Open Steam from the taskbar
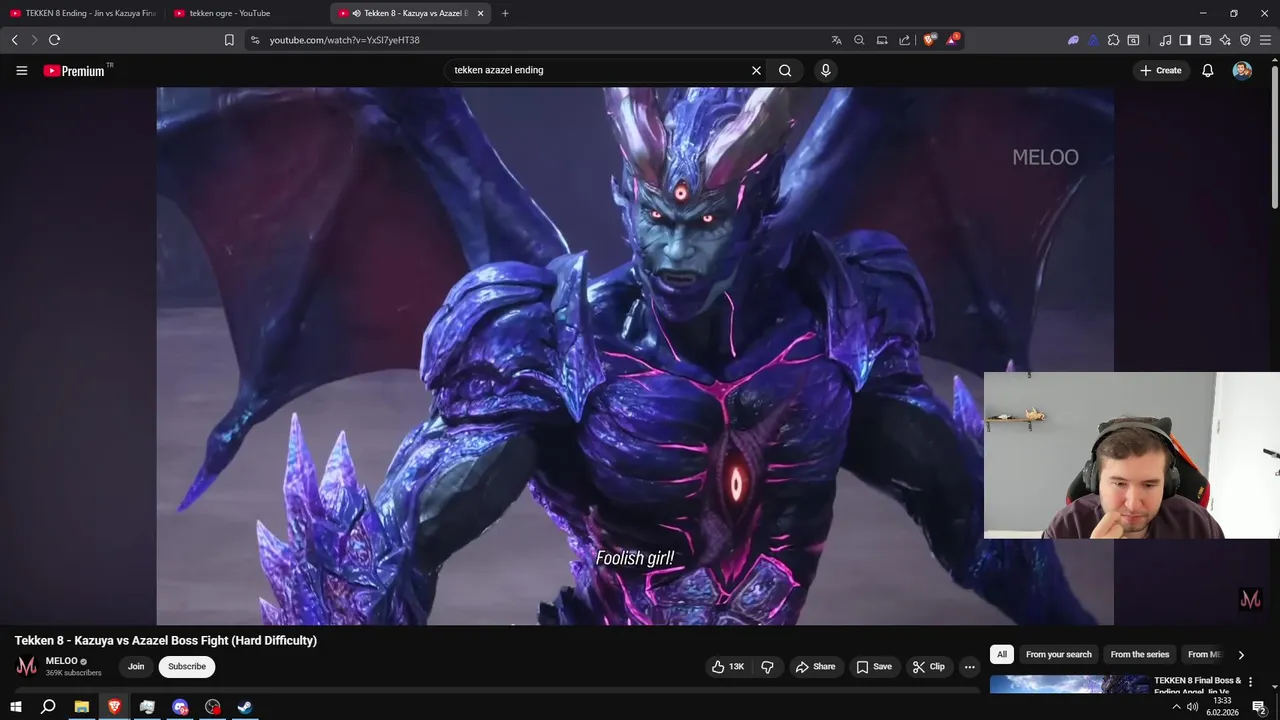The width and height of the screenshot is (1280, 720). (x=245, y=707)
